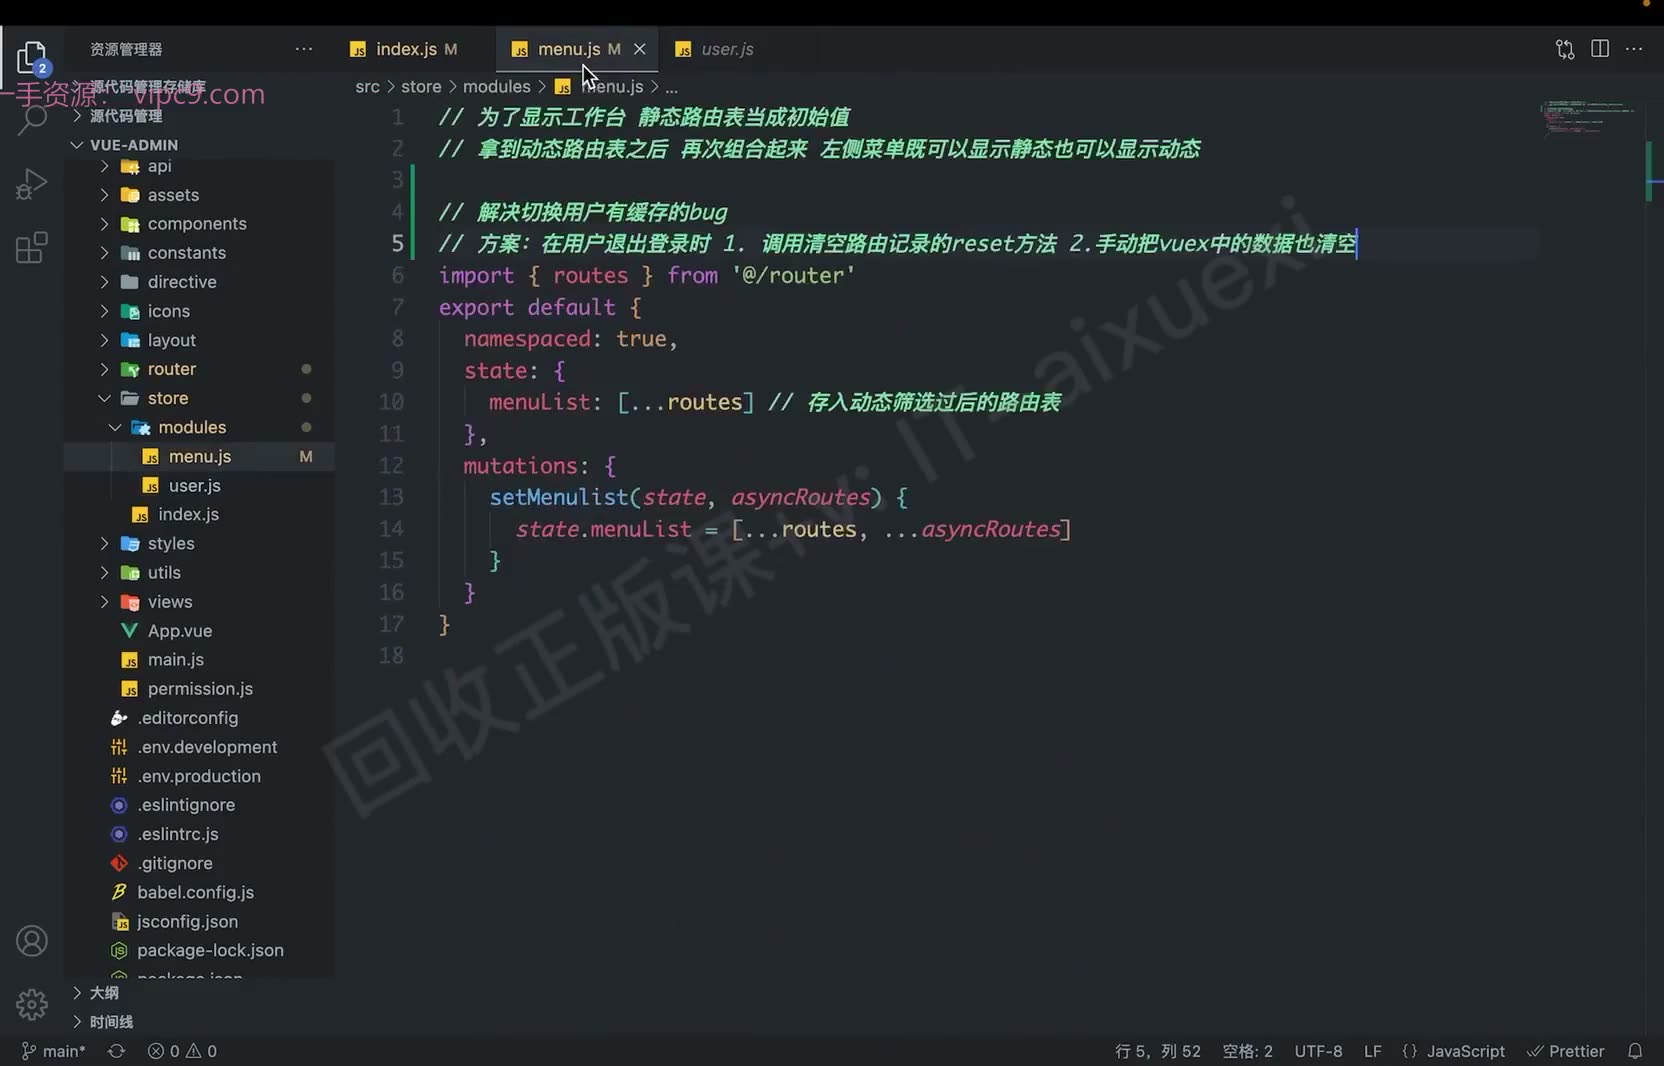This screenshot has width=1664, height=1066.
Task: Open the notifications bell in status bar
Action: [1635, 1051]
